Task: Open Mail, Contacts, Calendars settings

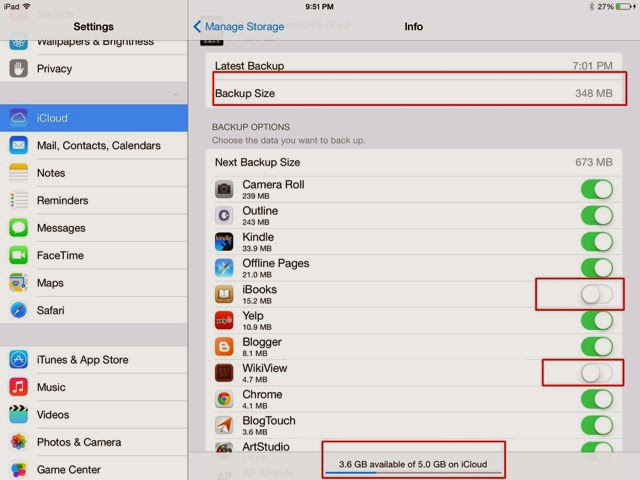Action: [94, 145]
